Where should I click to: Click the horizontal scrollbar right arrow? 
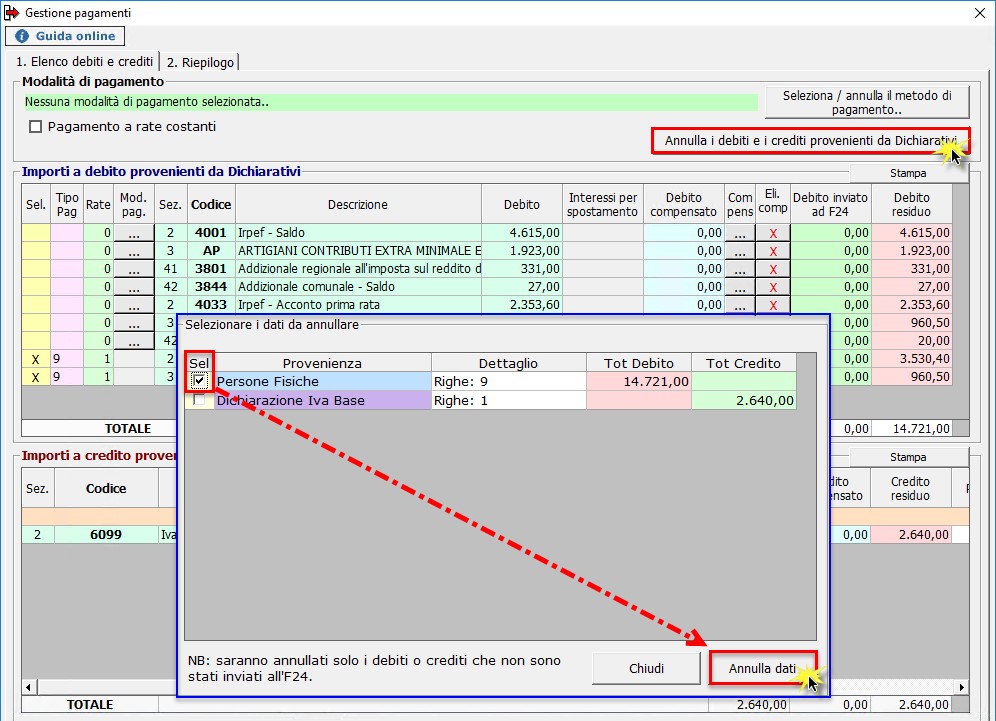(962, 687)
